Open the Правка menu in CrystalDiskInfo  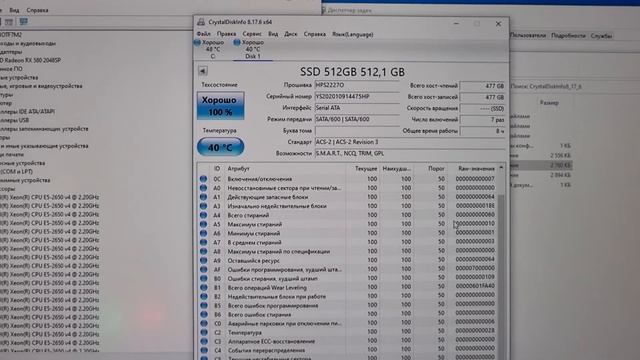[x=226, y=34]
